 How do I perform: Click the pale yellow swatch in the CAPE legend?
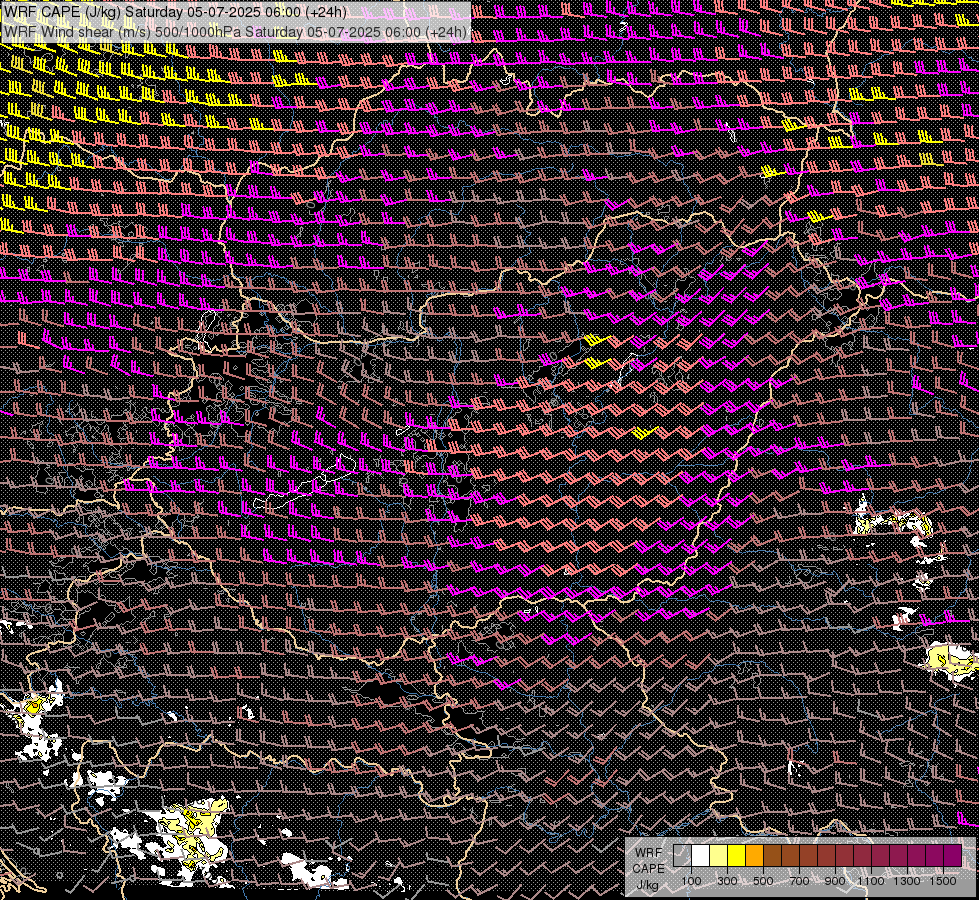coord(719,856)
